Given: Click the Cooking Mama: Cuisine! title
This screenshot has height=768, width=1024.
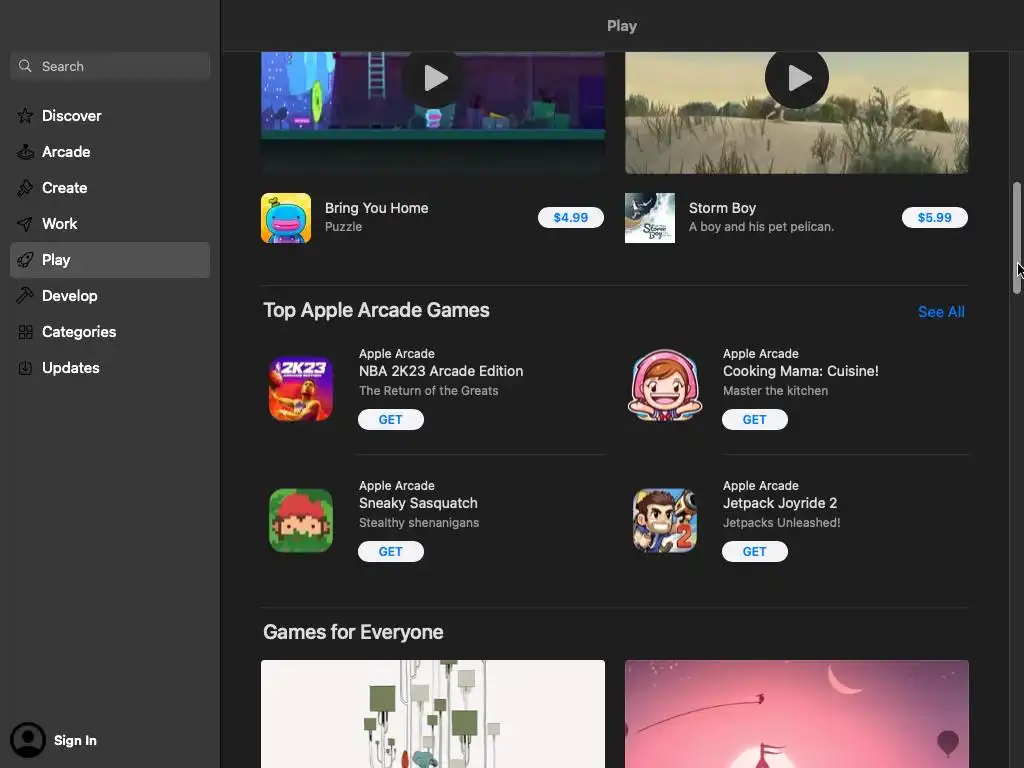Looking at the screenshot, I should tap(801, 371).
